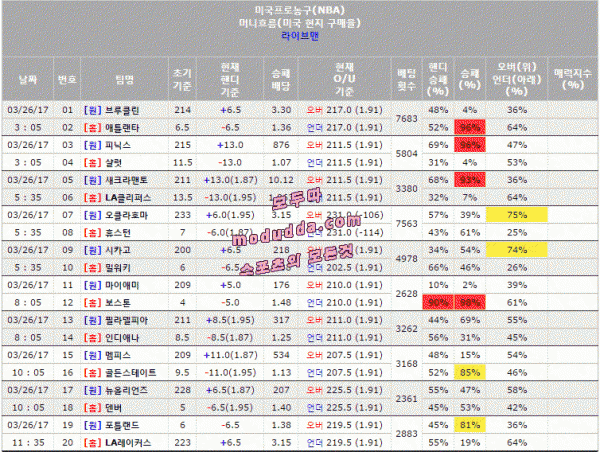Select team name 덴버
The height and width of the screenshot is (452, 600).
[x=114, y=408]
